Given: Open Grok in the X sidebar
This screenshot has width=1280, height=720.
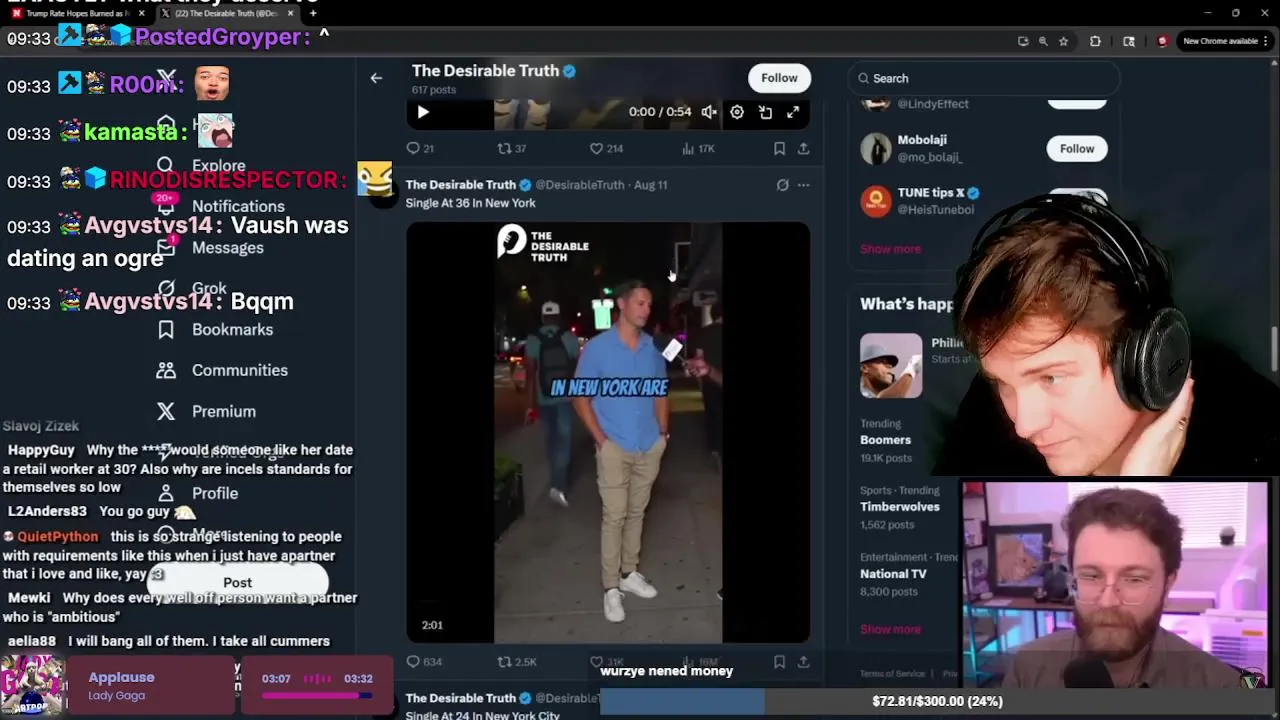Looking at the screenshot, I should point(209,288).
